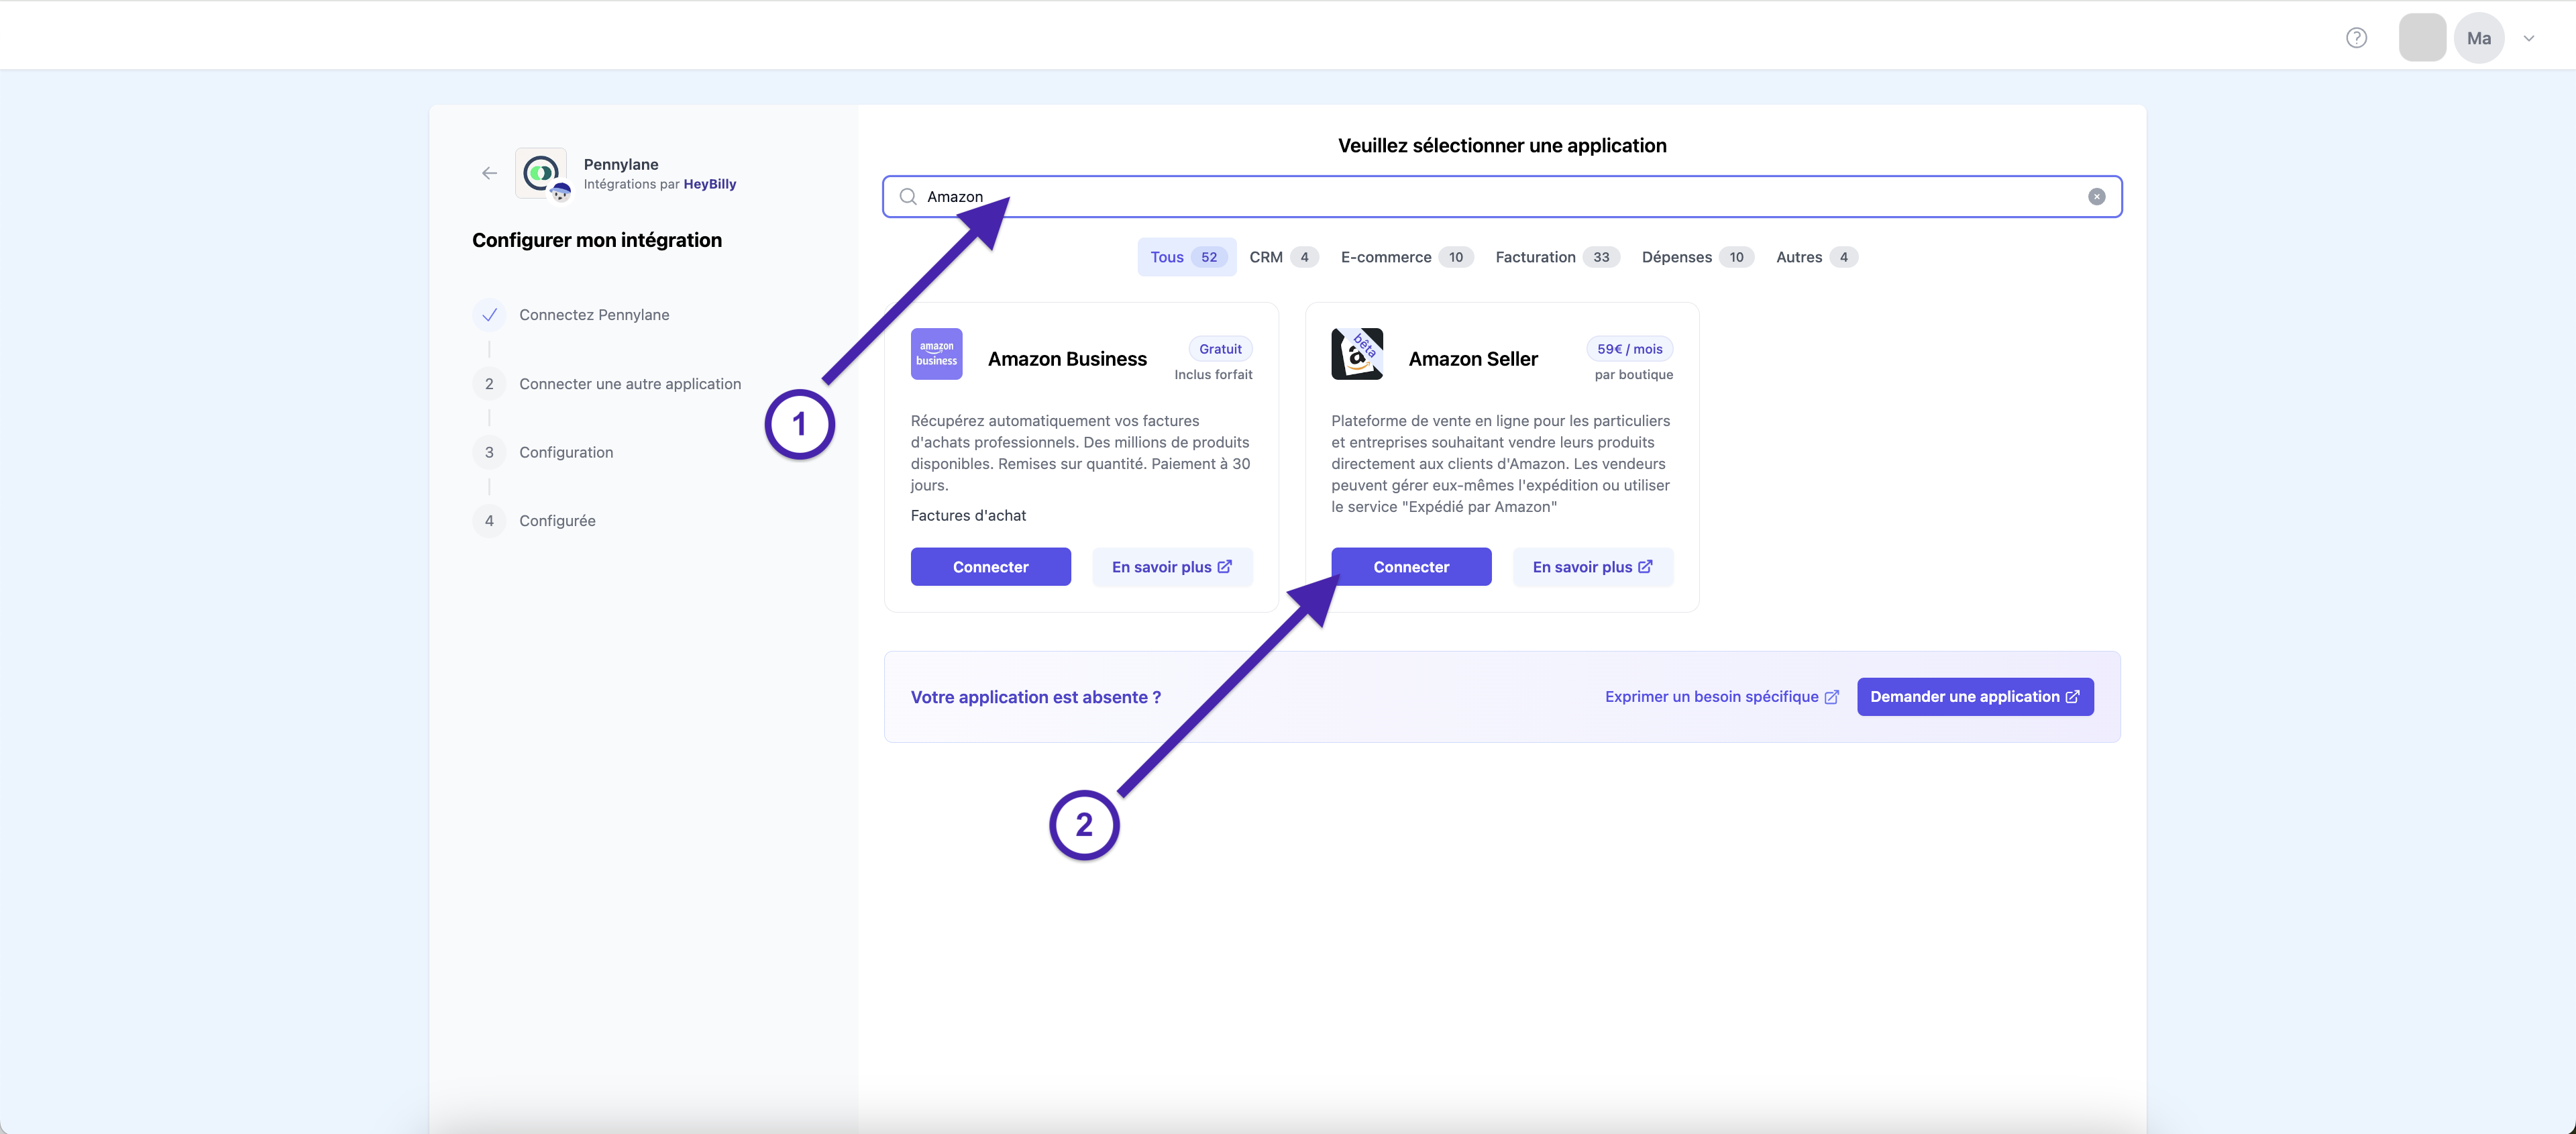This screenshot has width=2576, height=1134.
Task: Click Demander une application button
Action: click(x=1975, y=697)
